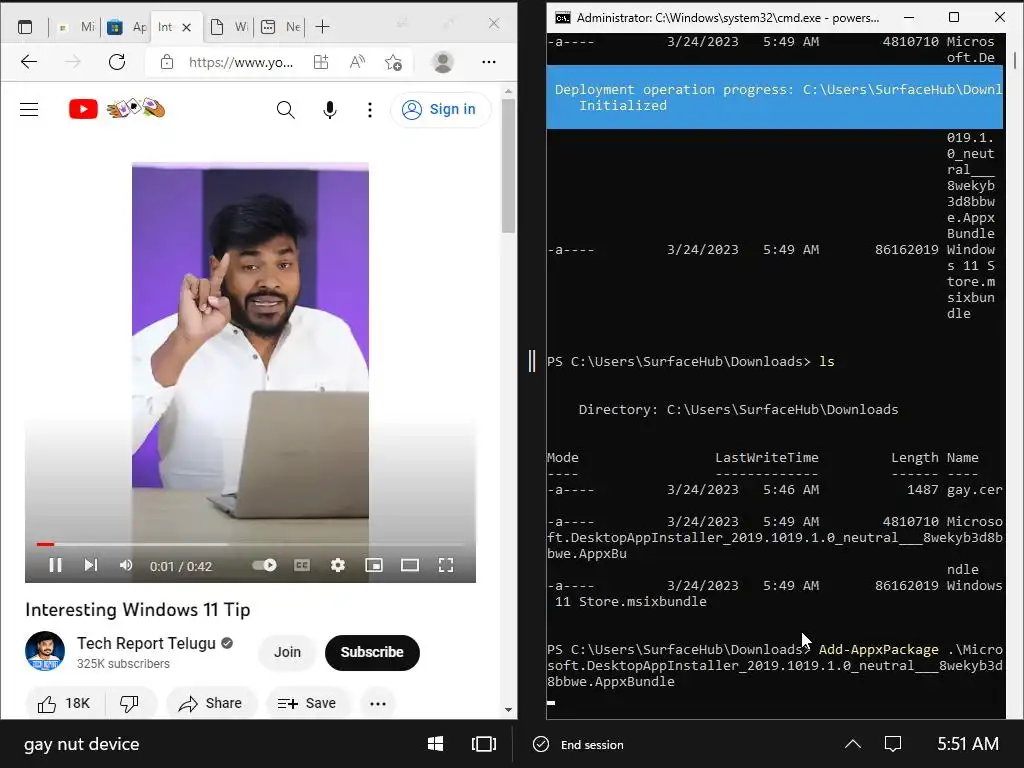Dislike the video
The height and width of the screenshot is (768, 1024).
[x=129, y=703]
